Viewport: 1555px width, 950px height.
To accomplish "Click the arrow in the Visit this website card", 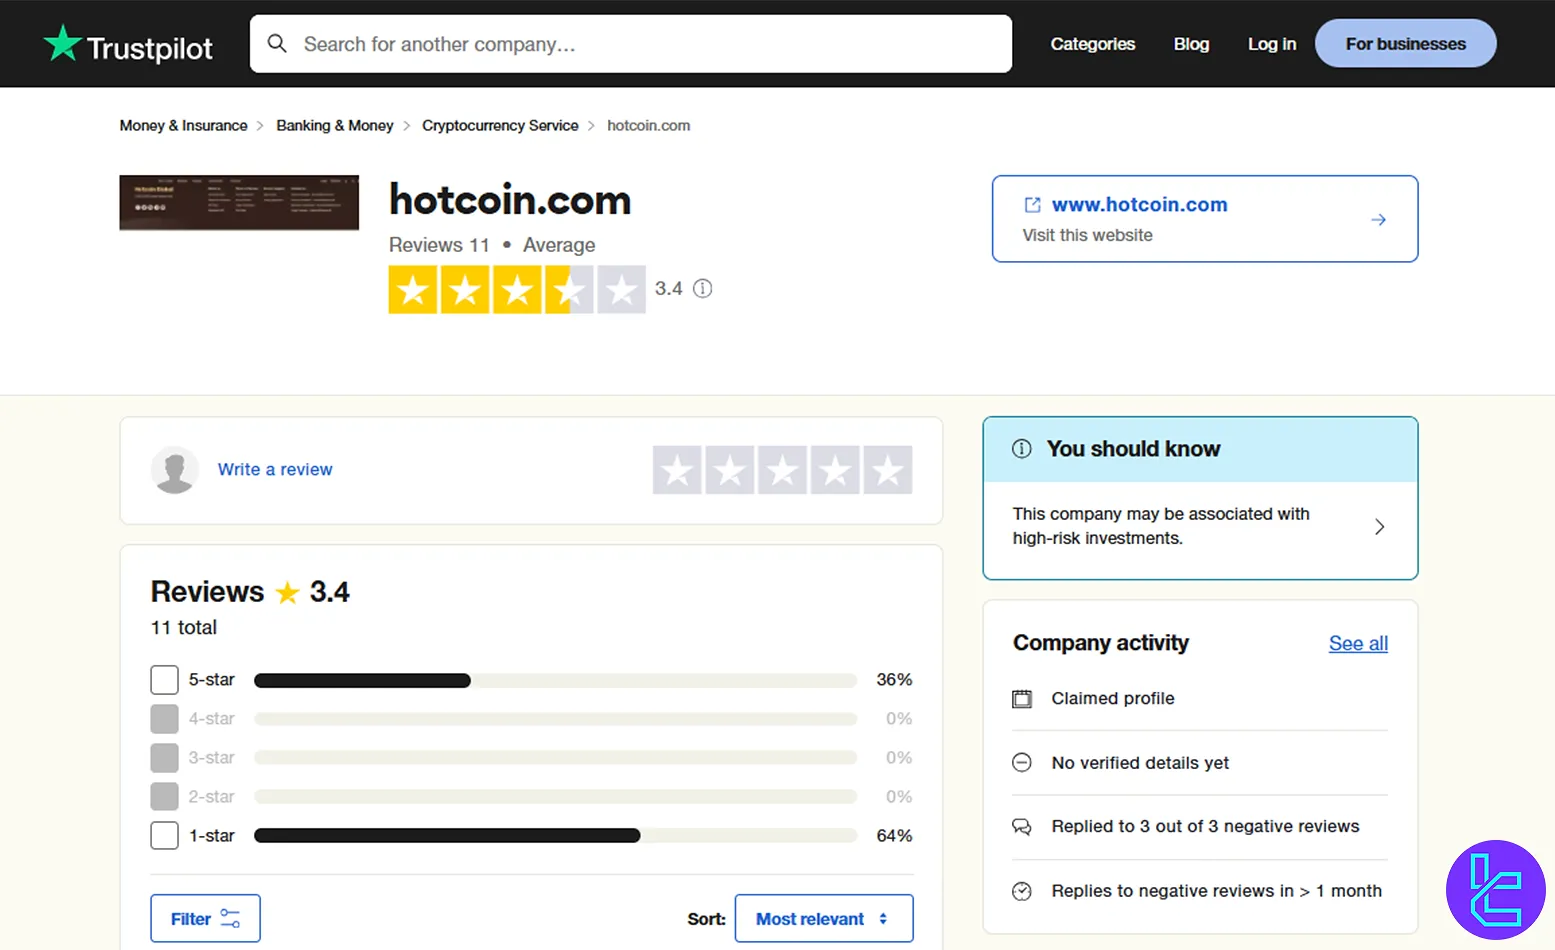I will pos(1378,219).
